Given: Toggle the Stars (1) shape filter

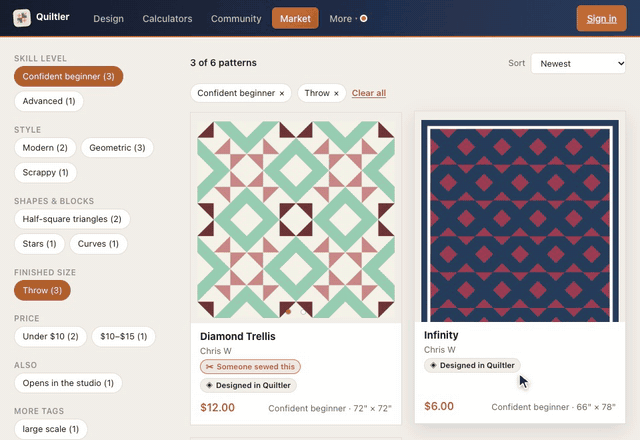Looking at the screenshot, I should [39, 244].
